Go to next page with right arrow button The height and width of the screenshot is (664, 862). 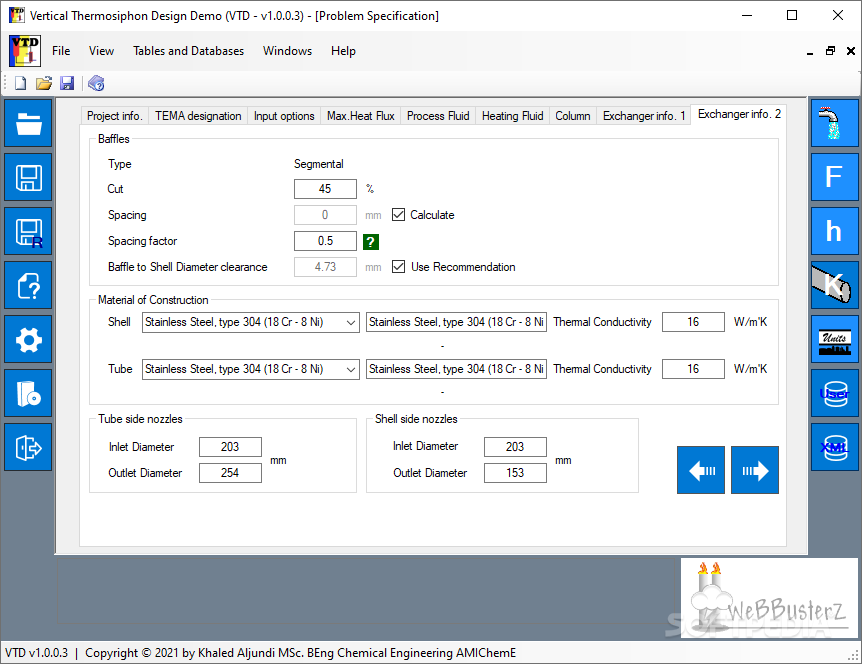(755, 470)
